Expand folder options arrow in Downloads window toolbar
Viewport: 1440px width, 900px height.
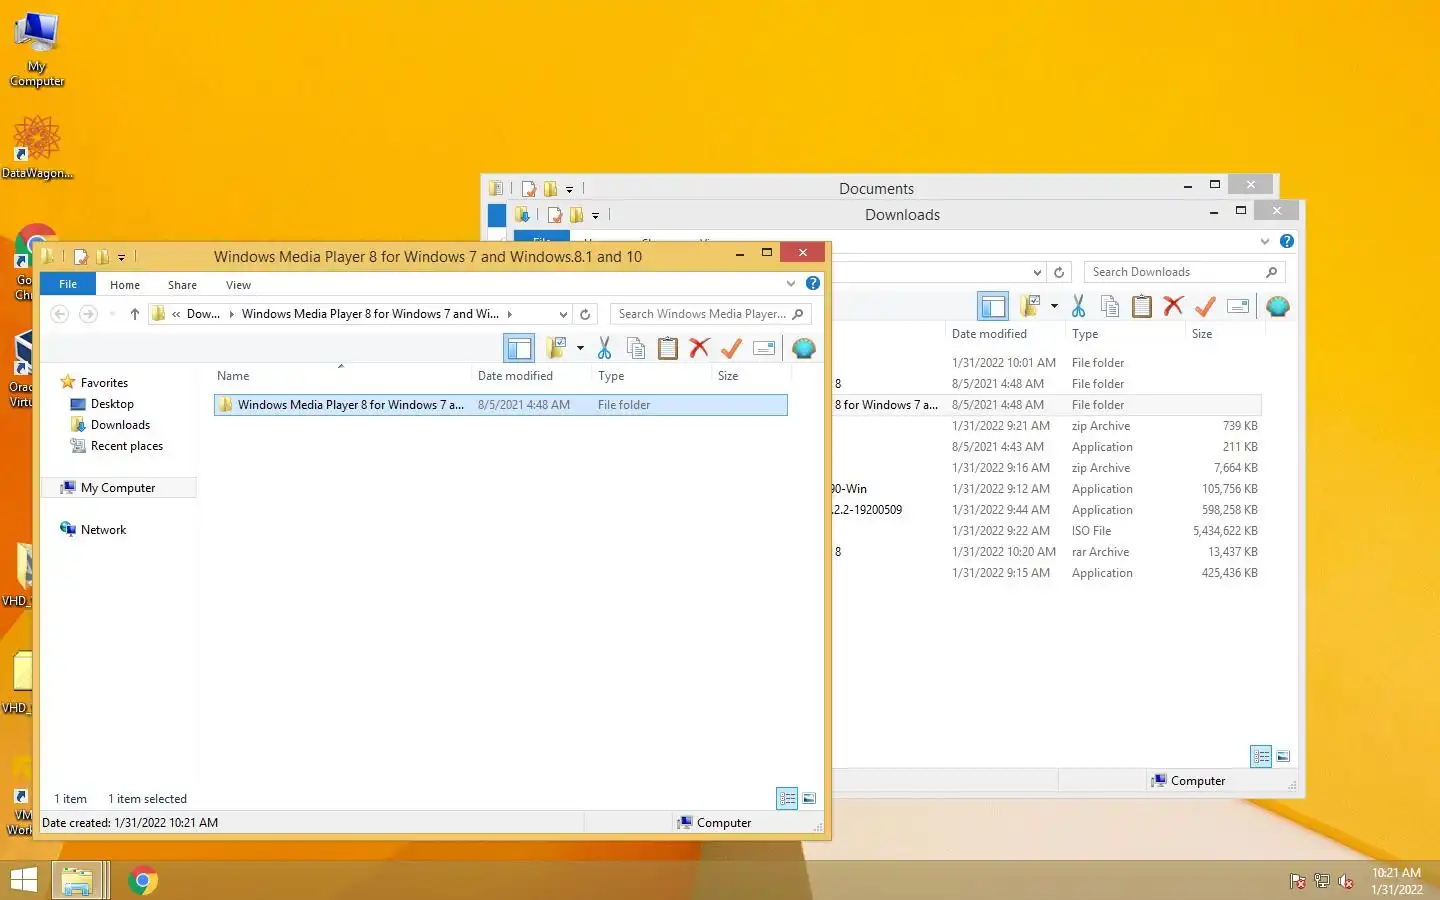coord(1054,306)
